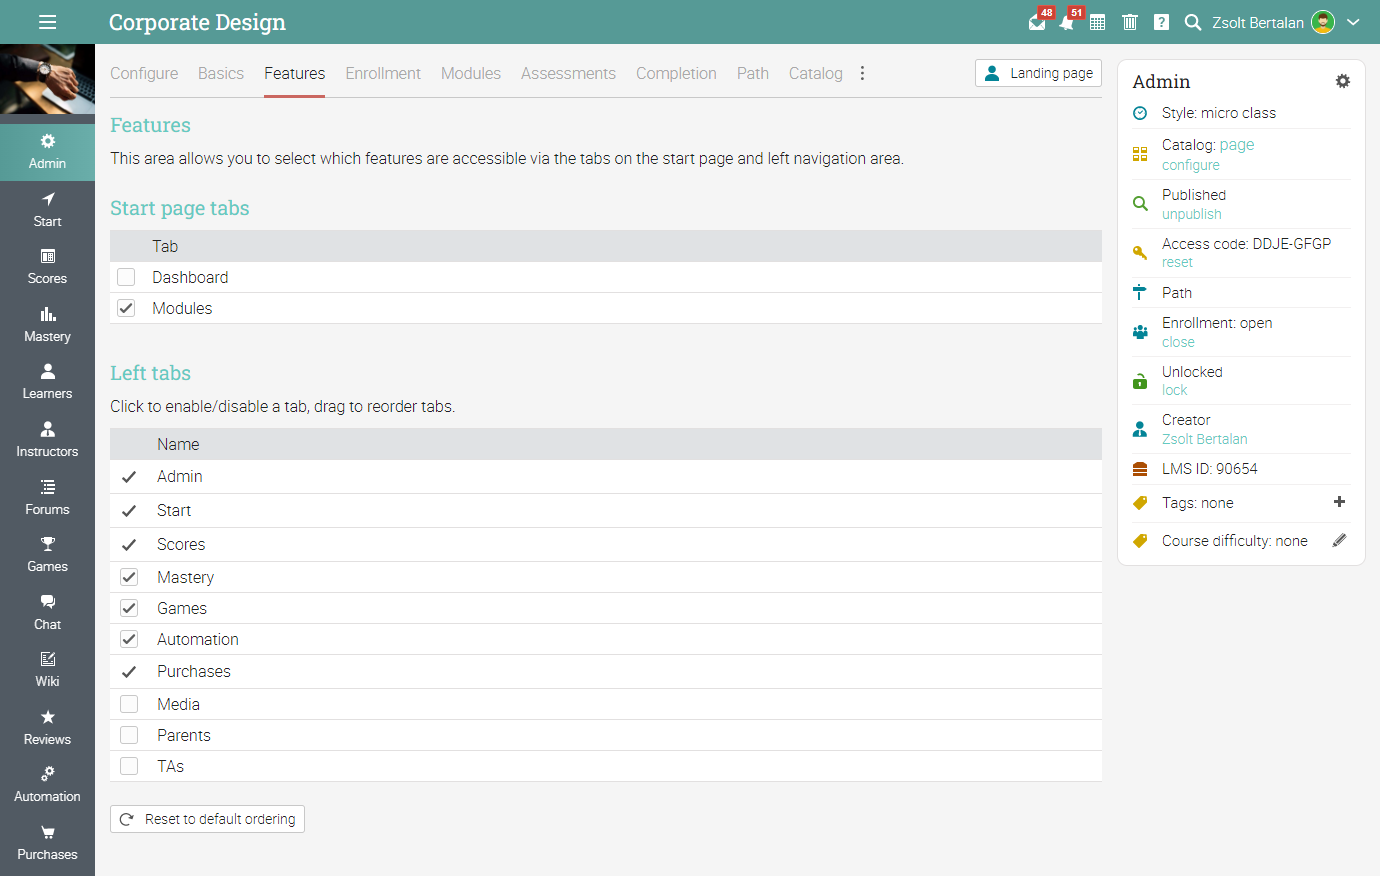Click the search magnifier icon
1380x876 pixels.
(x=1192, y=22)
